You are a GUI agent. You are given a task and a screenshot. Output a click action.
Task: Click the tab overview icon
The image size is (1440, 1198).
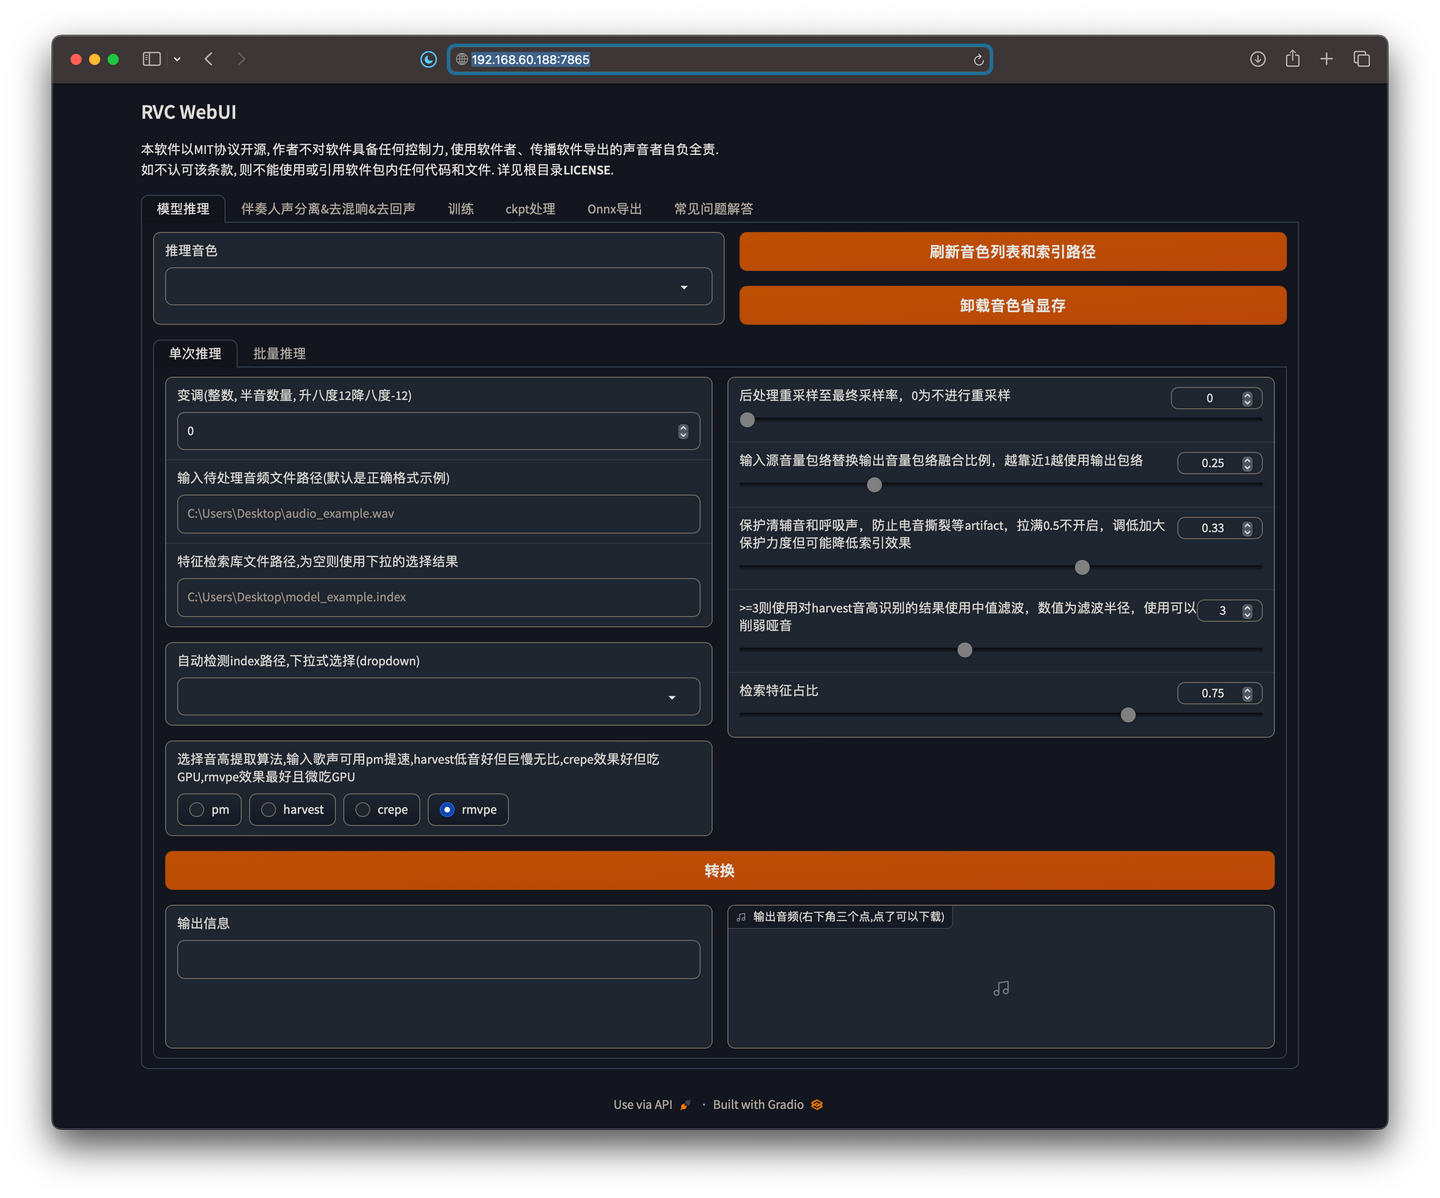pyautogui.click(x=1361, y=59)
